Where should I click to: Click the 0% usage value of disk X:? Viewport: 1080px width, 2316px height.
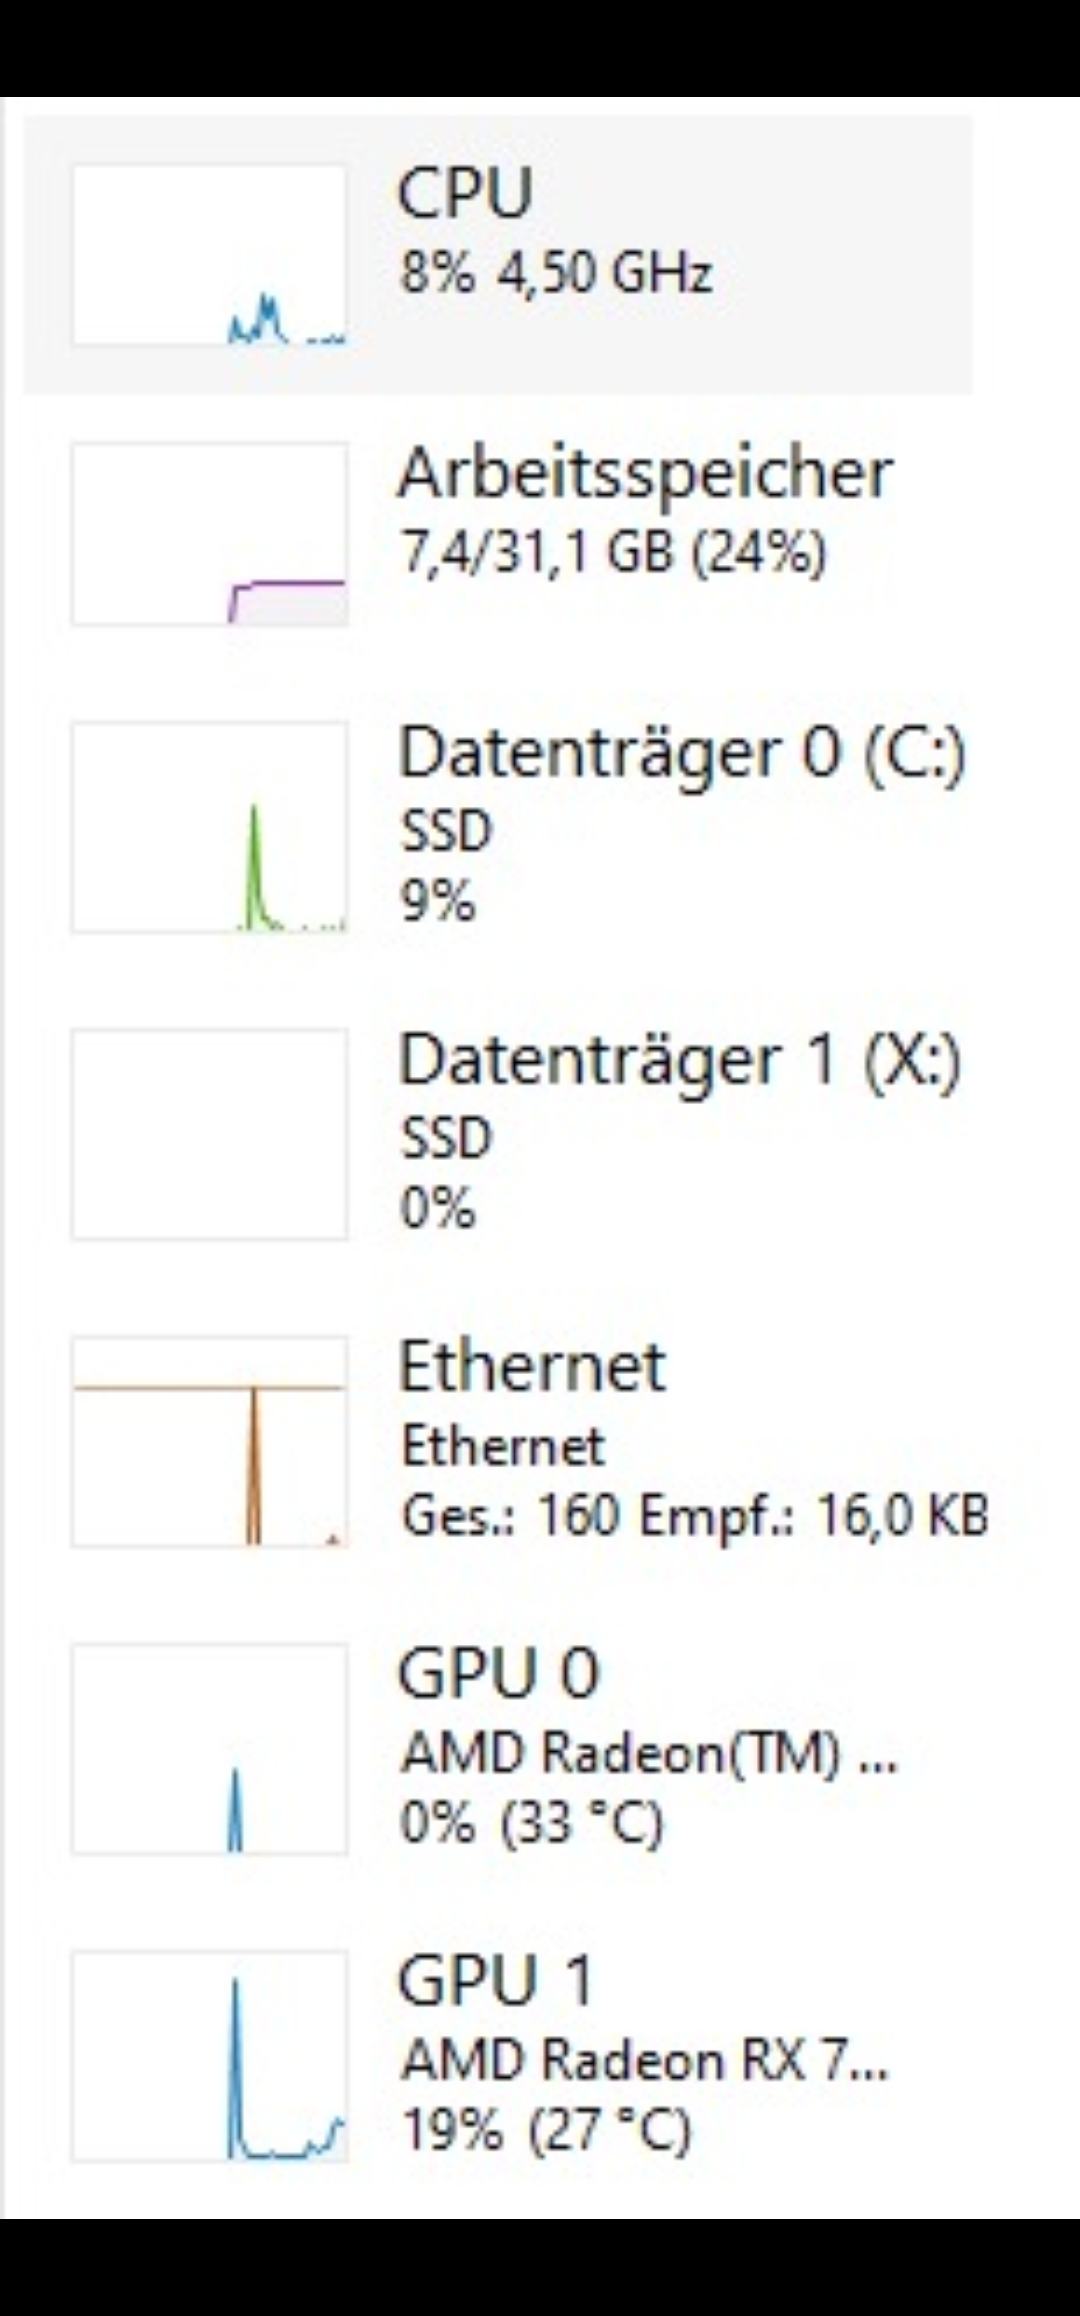(437, 1208)
